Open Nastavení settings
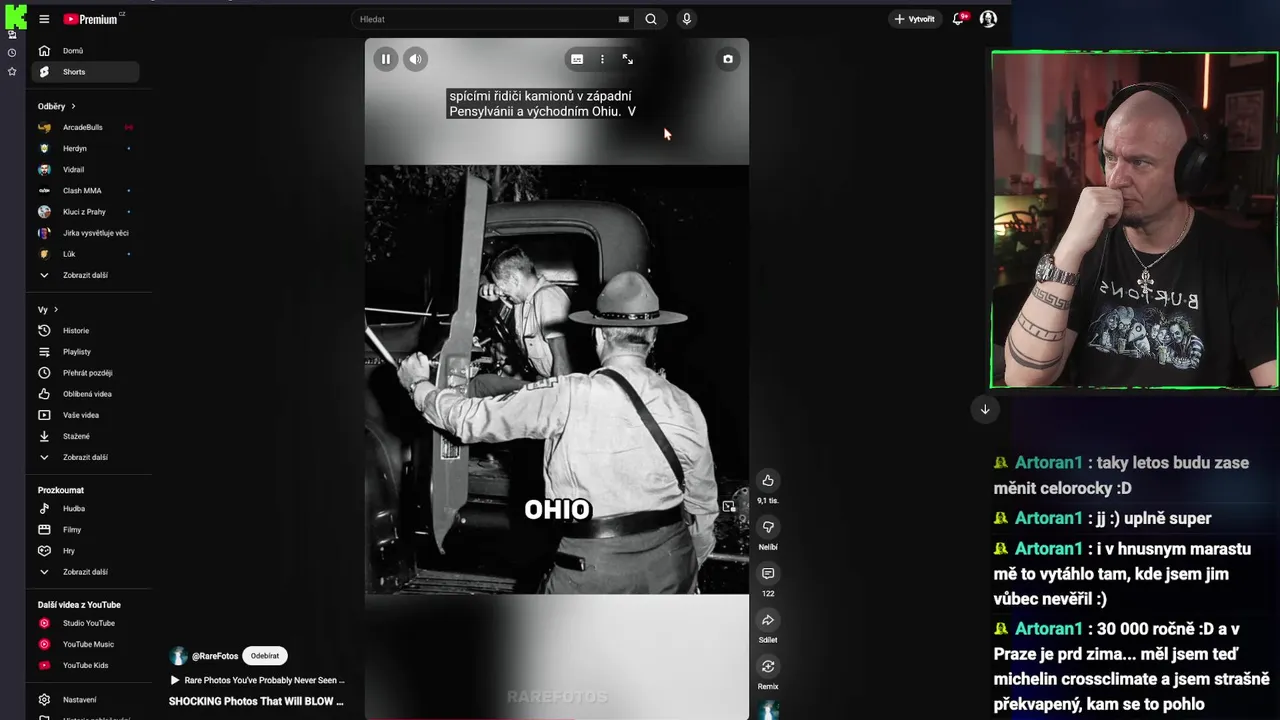Image resolution: width=1280 pixels, height=720 pixels. click(85, 700)
